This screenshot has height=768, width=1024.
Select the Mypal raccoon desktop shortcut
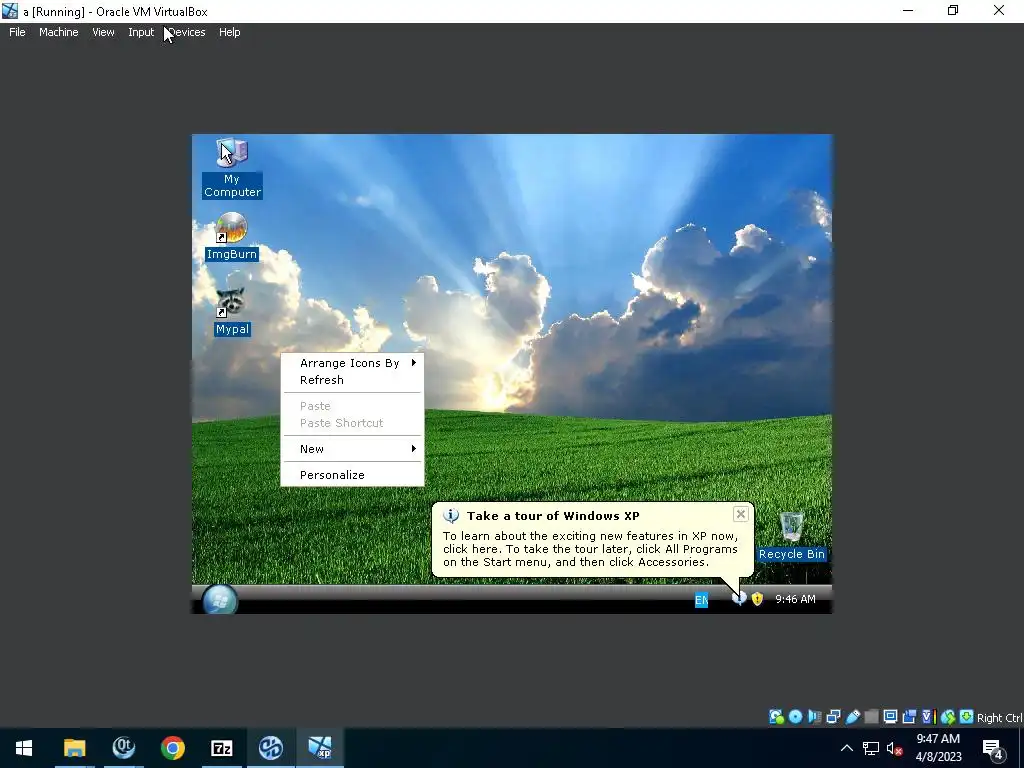coord(232,312)
